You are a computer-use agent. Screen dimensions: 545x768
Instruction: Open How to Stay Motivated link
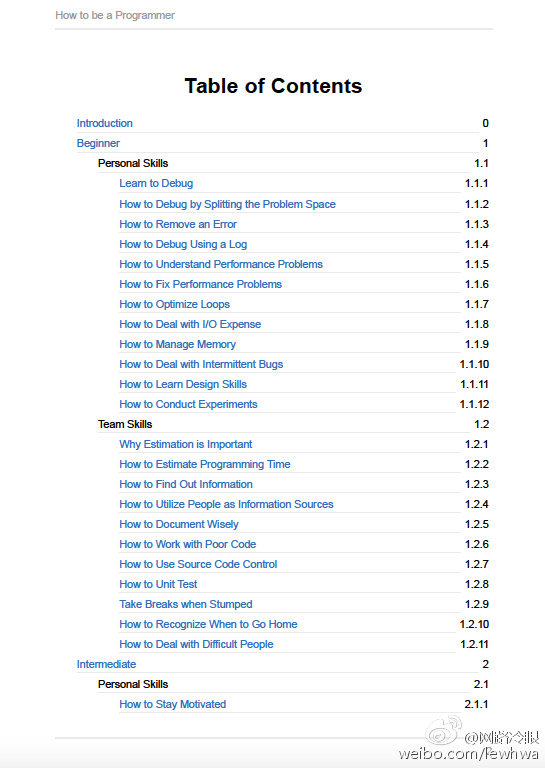(x=172, y=704)
